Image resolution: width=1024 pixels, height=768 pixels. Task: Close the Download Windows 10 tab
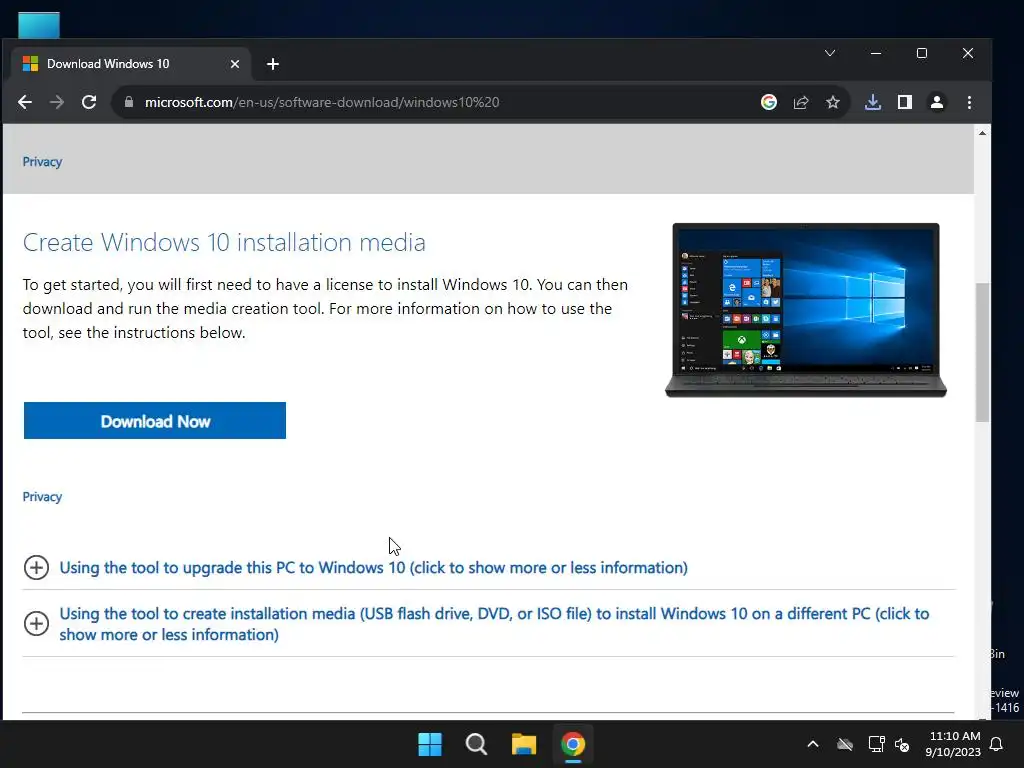(235, 64)
